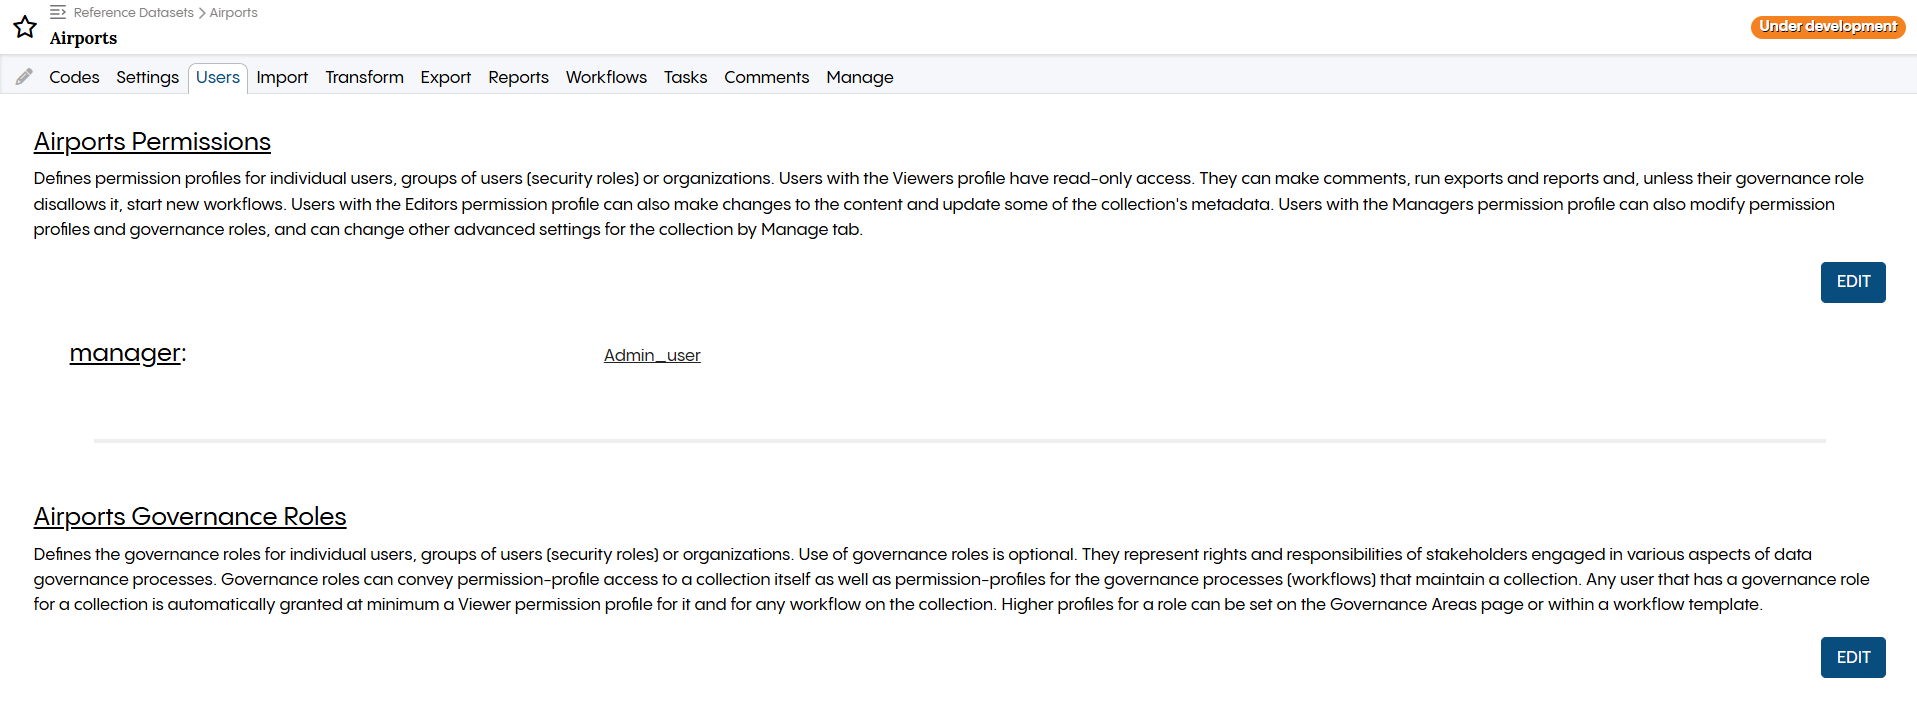This screenshot has width=1917, height=715.
Task: Click the favorite star icon beside Airports
Action: pos(25,27)
